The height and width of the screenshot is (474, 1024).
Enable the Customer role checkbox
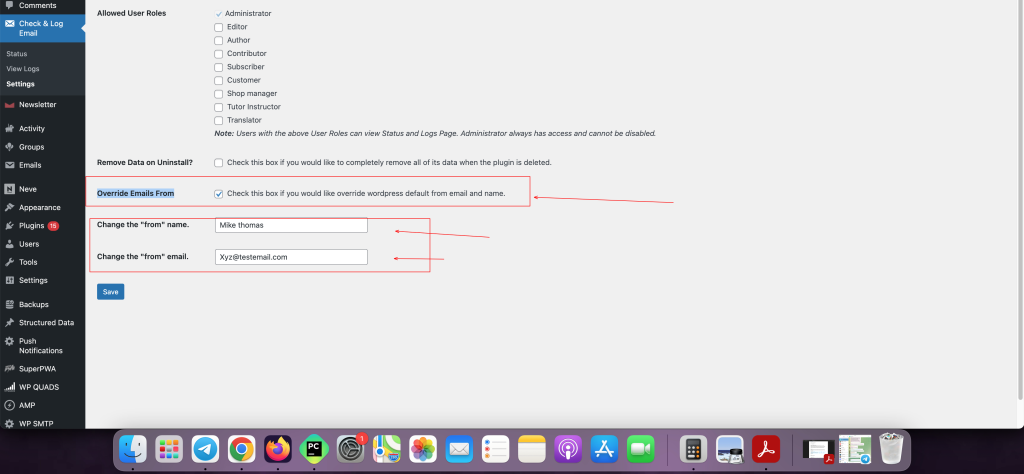[219, 81]
